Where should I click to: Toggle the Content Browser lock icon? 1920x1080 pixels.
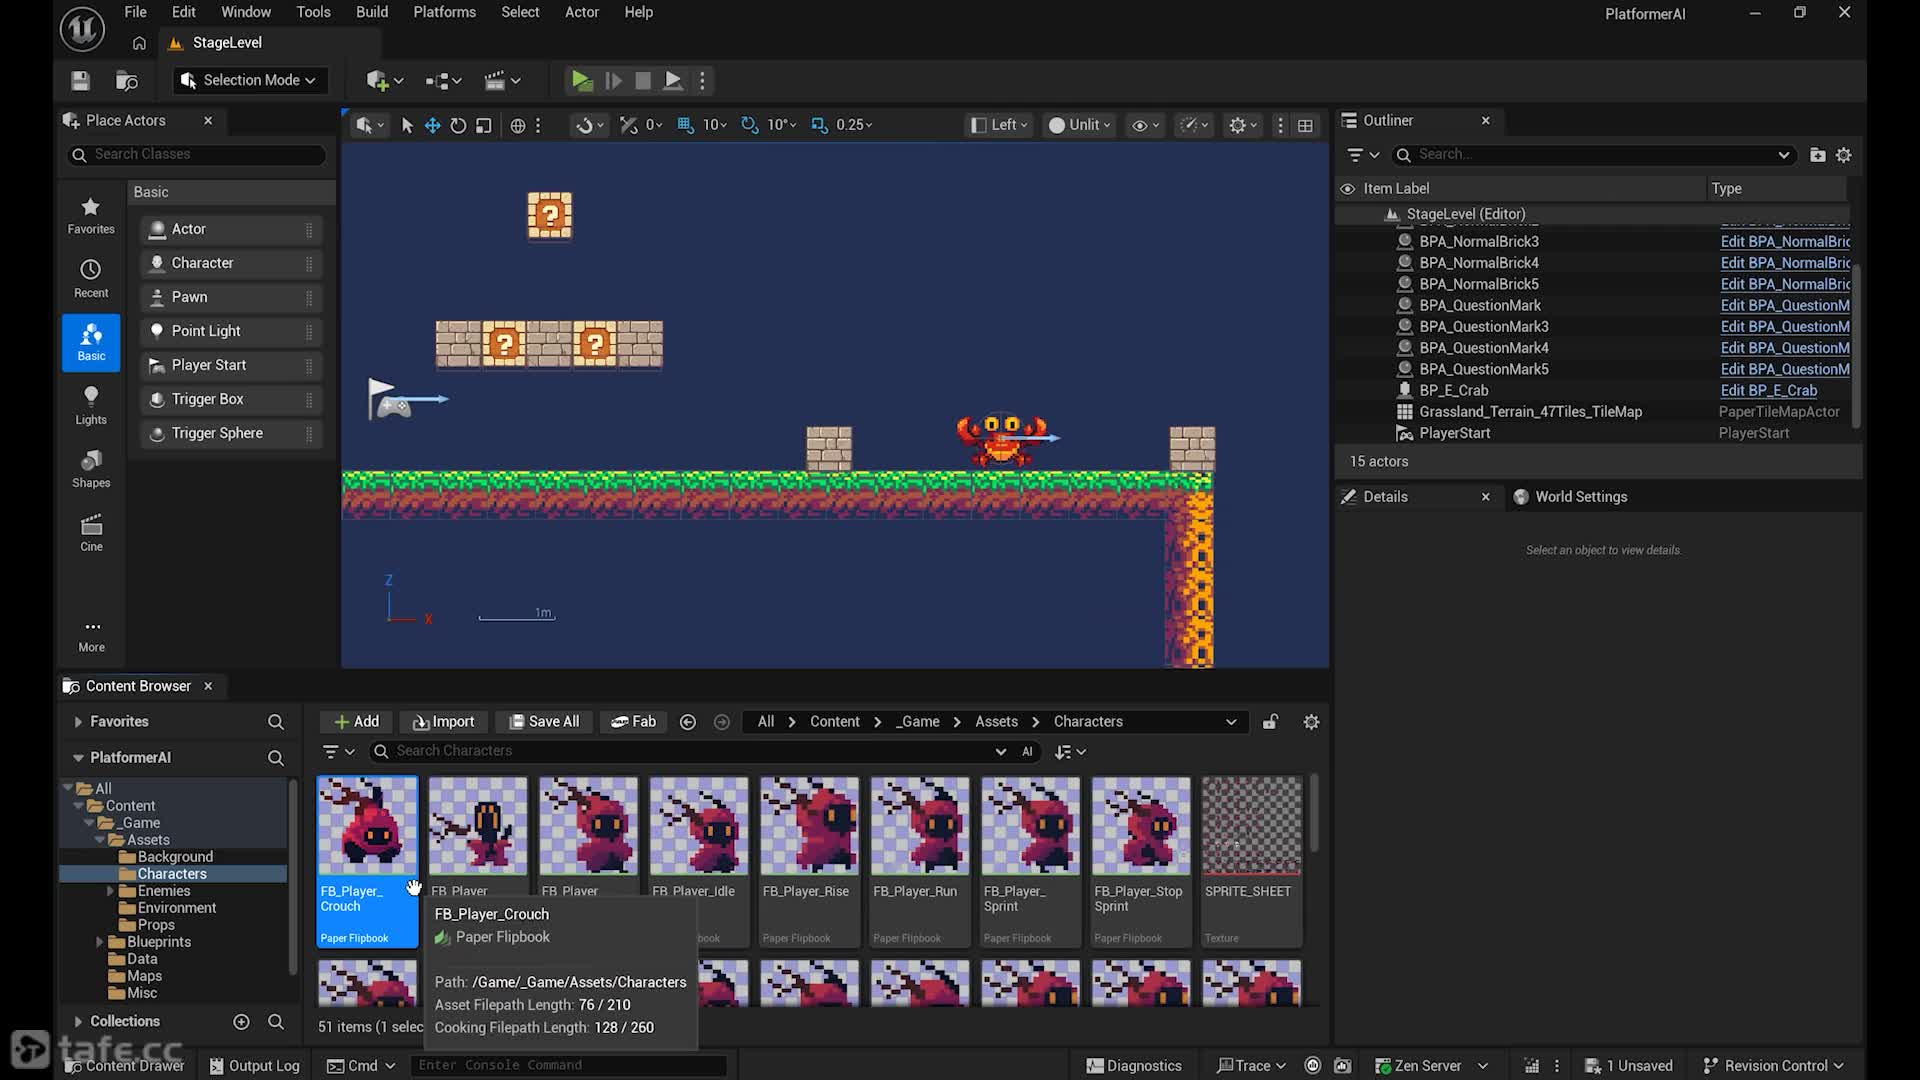(1270, 722)
